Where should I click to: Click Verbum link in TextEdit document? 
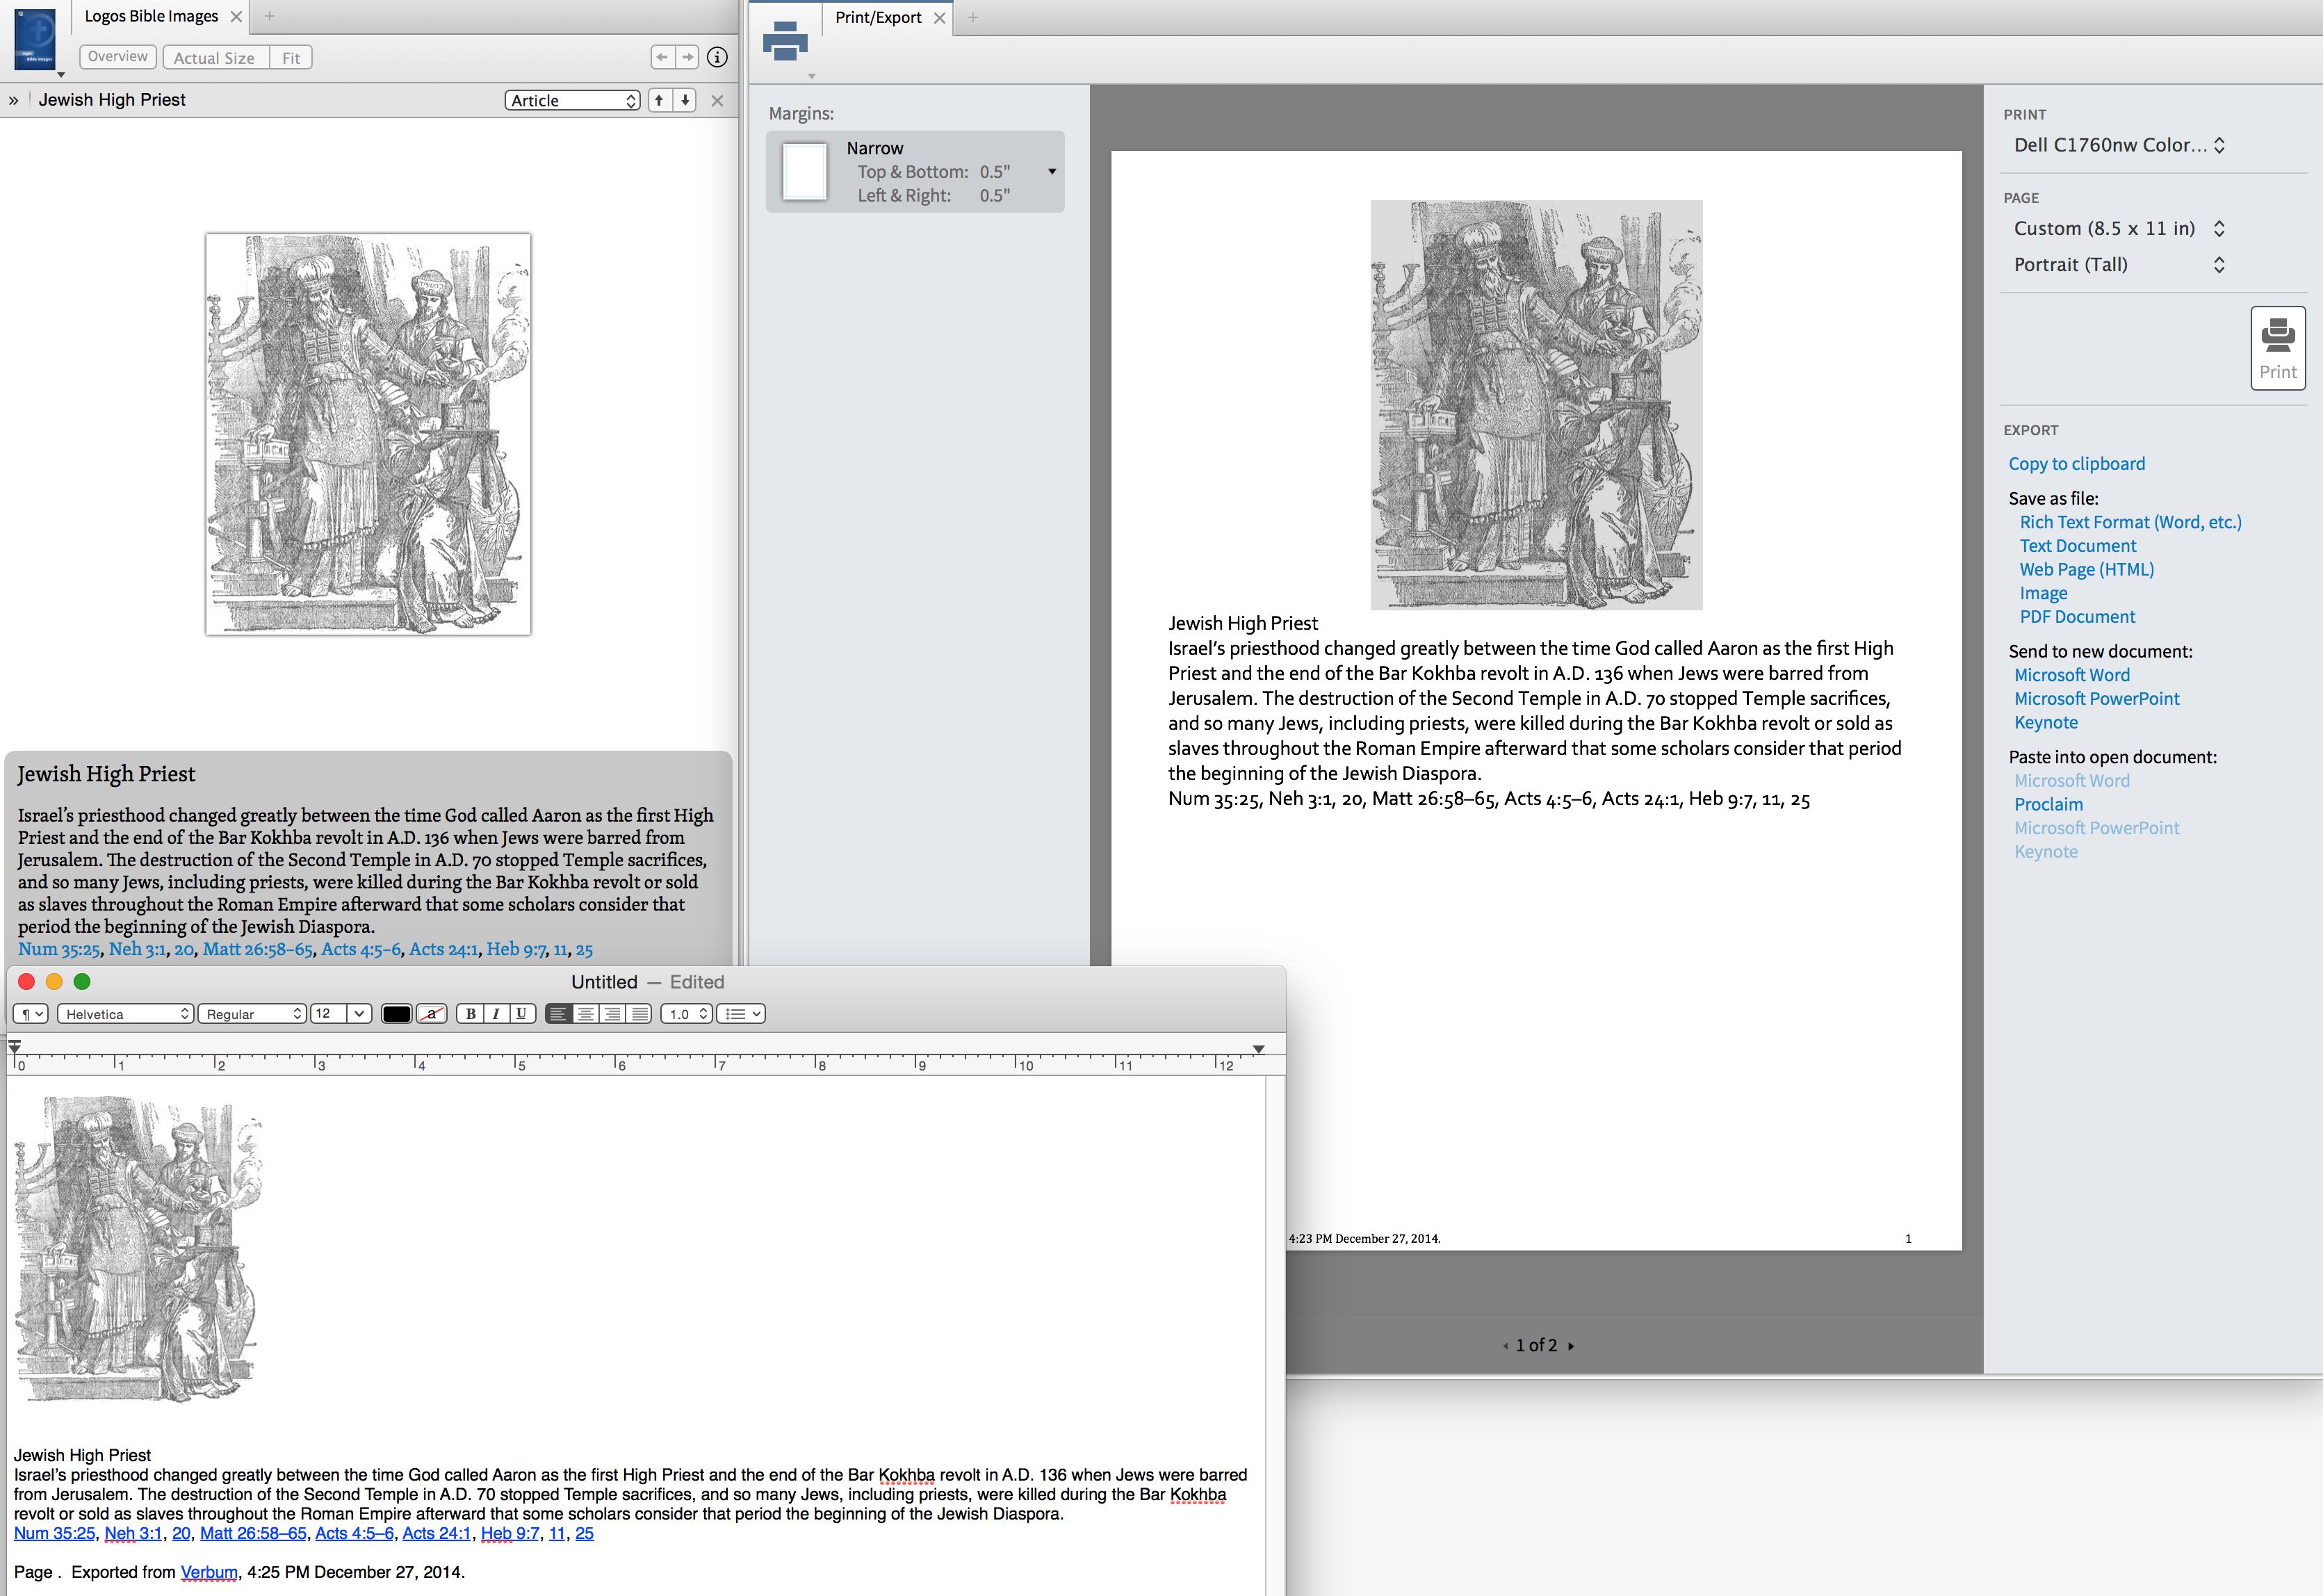coord(209,1572)
